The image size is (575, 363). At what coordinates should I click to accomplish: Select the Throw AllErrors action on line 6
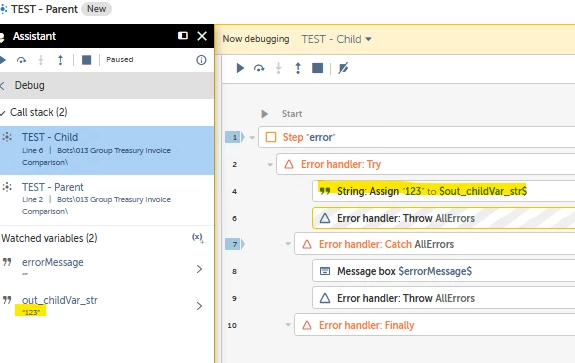(x=444, y=218)
